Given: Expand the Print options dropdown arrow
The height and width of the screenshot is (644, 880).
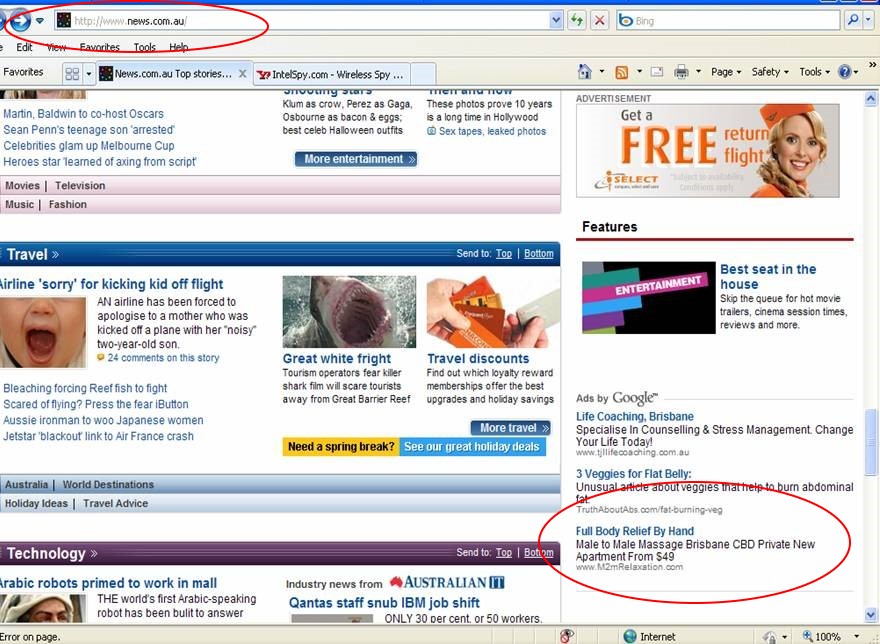Looking at the screenshot, I should (x=698, y=72).
